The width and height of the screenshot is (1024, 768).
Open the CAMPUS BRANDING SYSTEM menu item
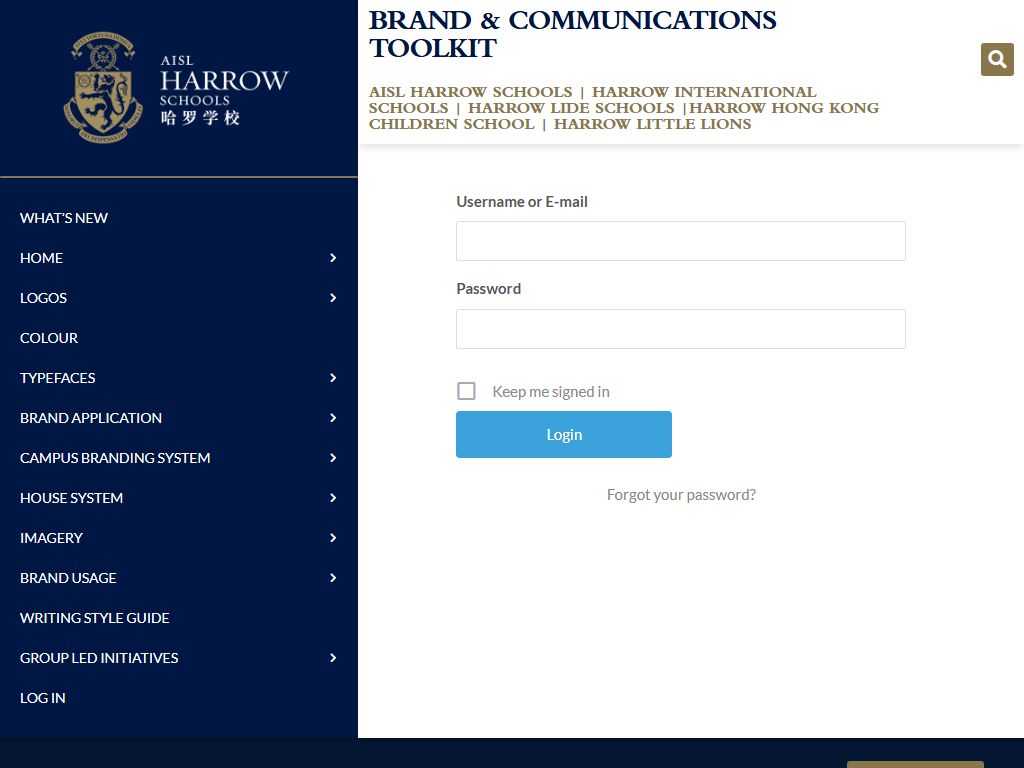click(115, 458)
